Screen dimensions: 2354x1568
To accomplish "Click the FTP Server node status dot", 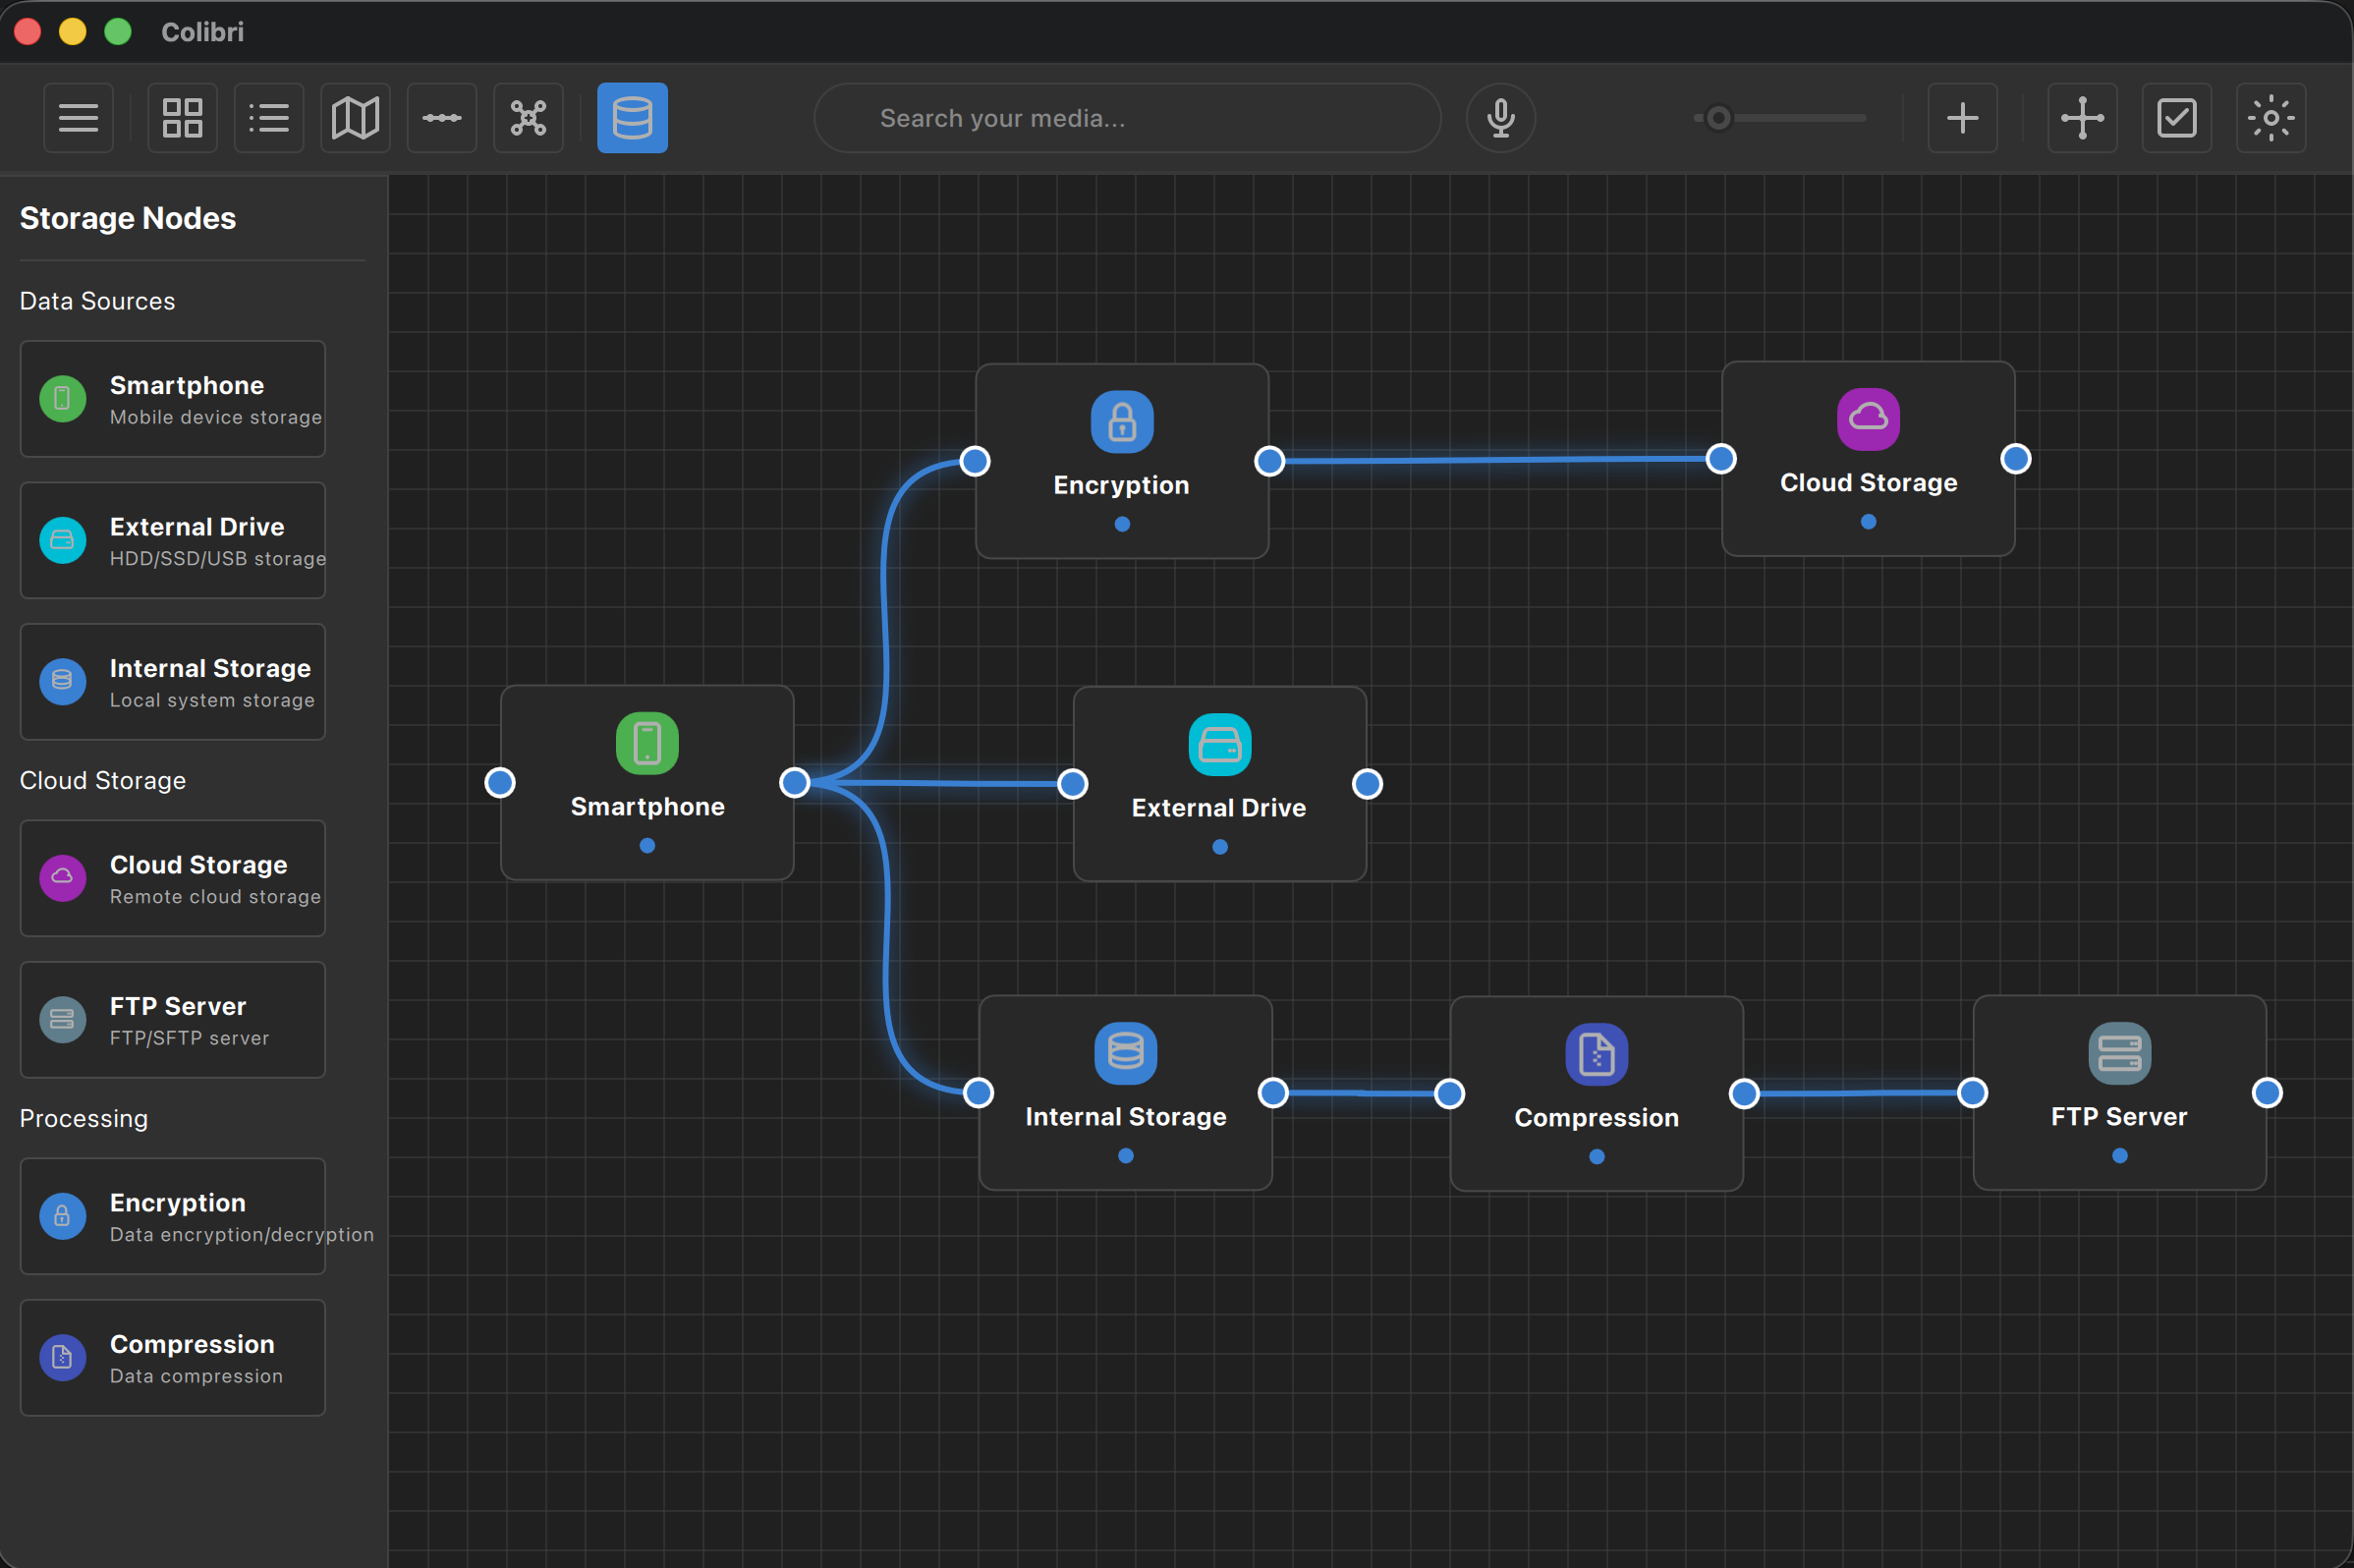I will point(2119,1156).
